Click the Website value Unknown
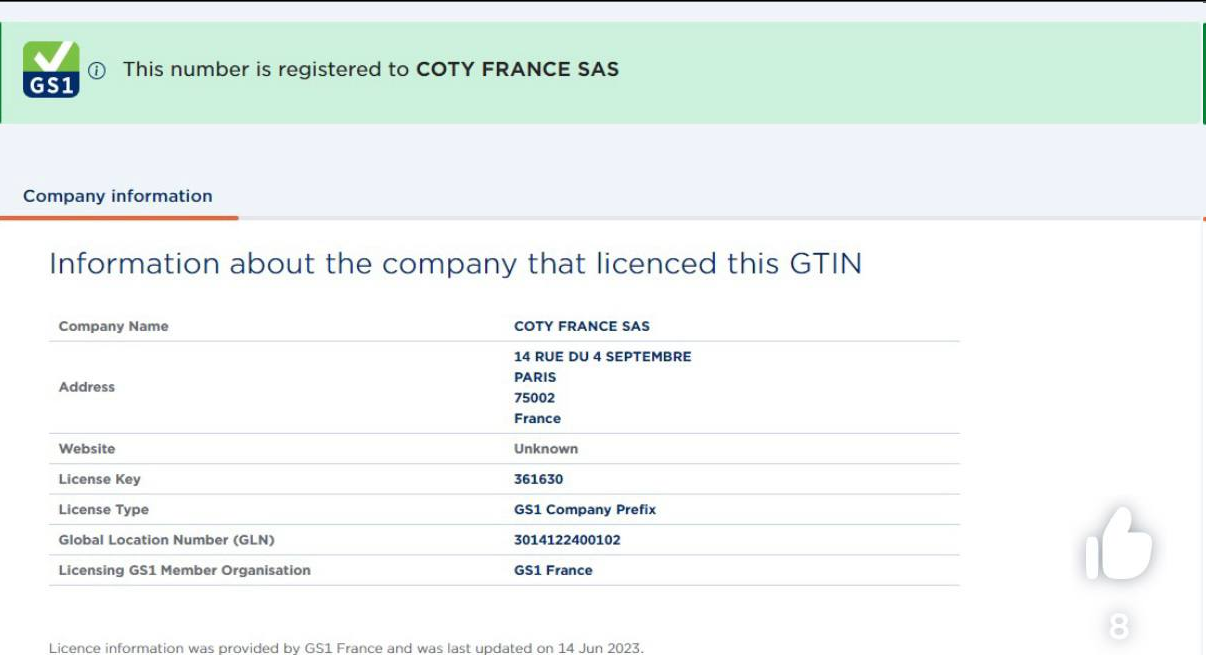1206x655 pixels. pos(545,449)
